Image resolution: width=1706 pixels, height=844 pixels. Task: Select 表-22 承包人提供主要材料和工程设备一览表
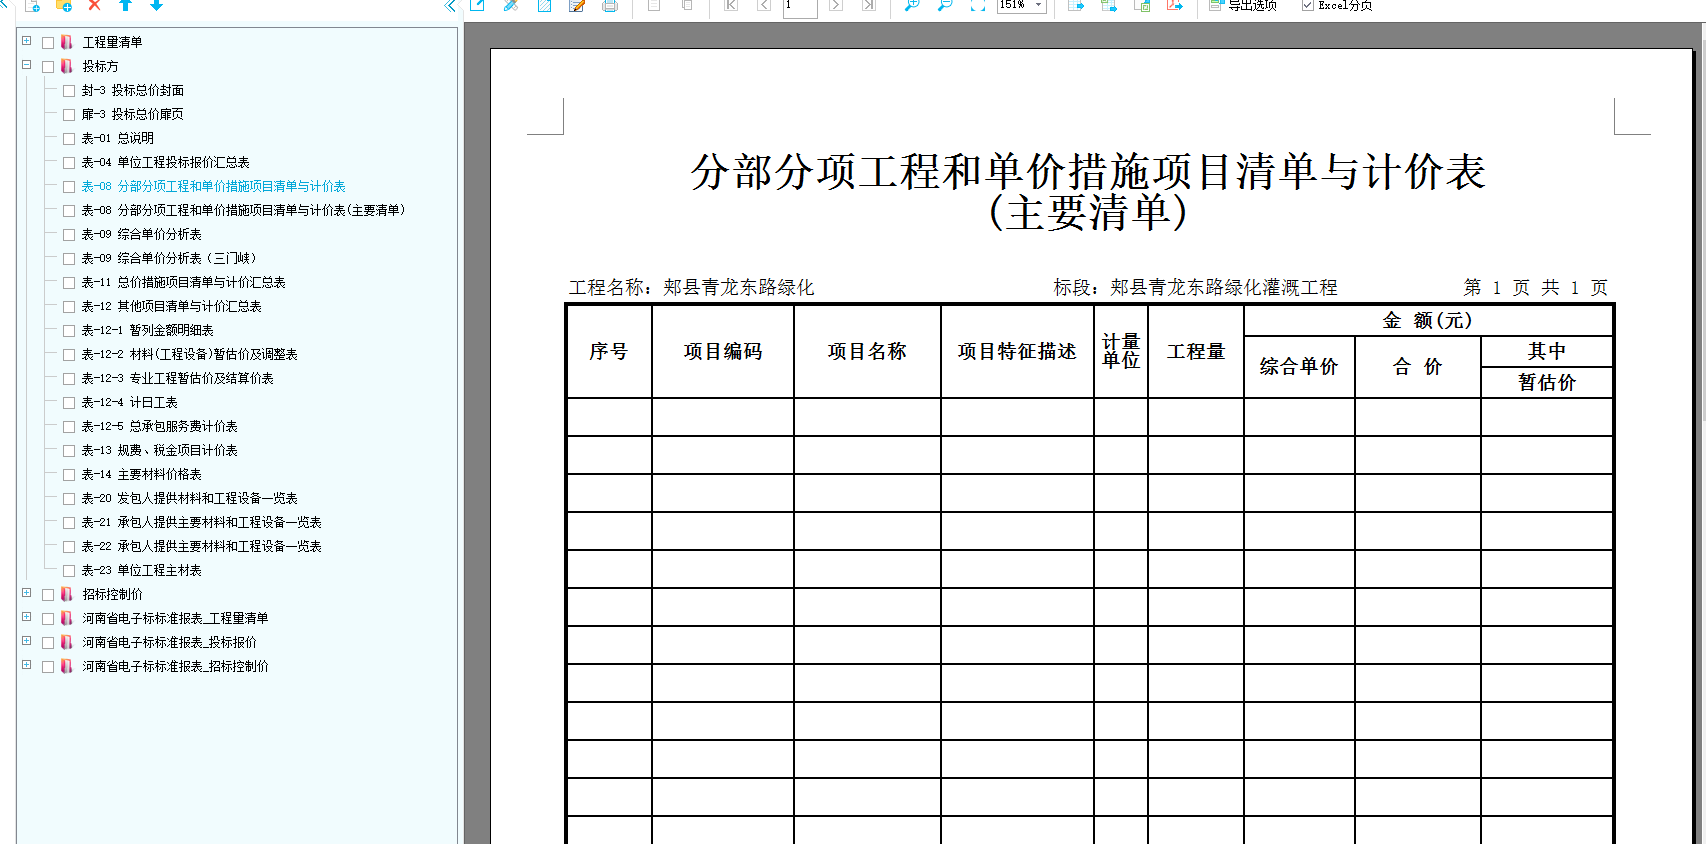click(x=201, y=547)
